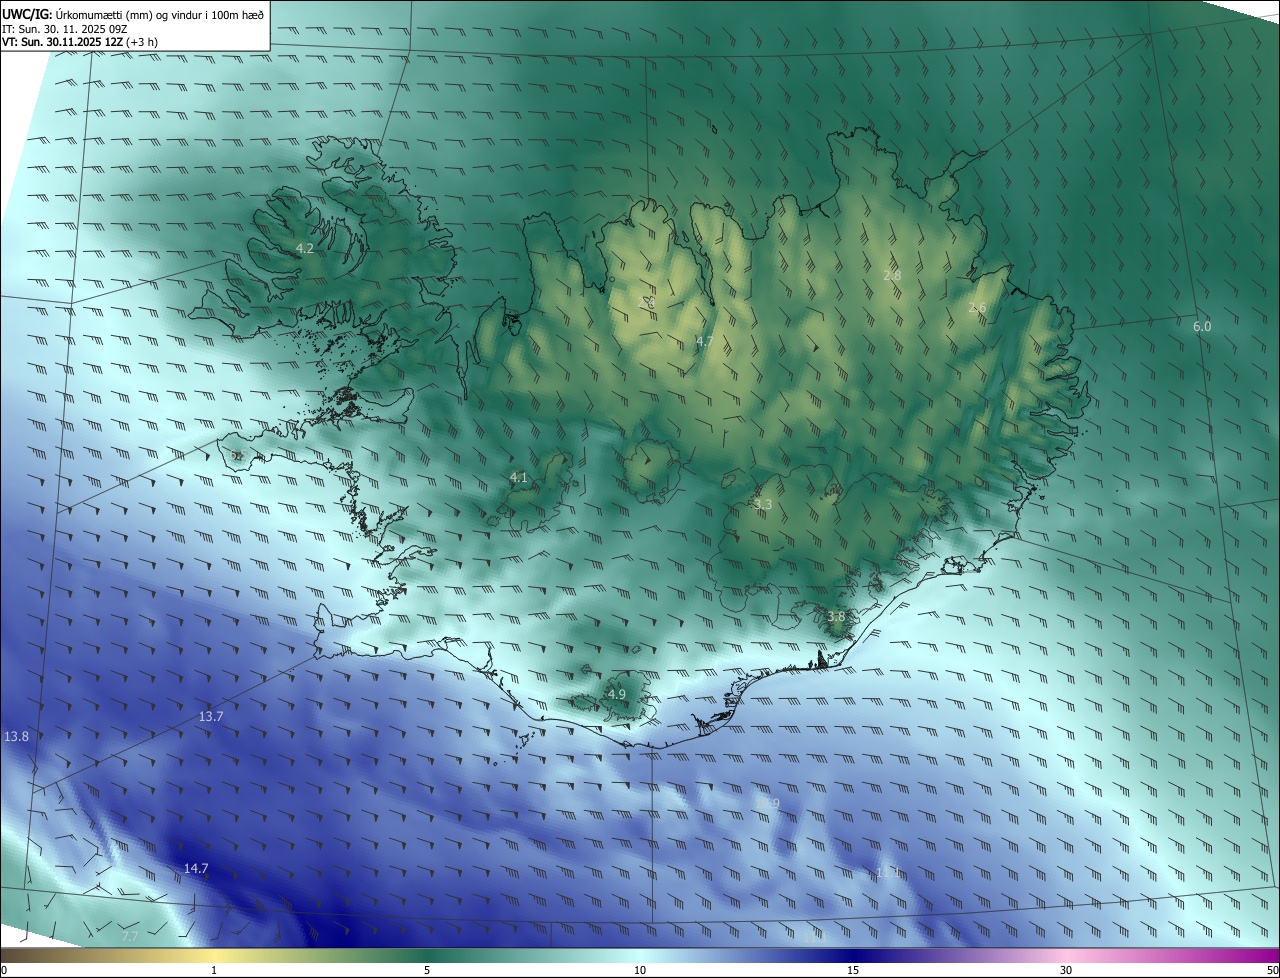Click the colour scale tick label "0"
1280x978 pixels.
[4, 970]
